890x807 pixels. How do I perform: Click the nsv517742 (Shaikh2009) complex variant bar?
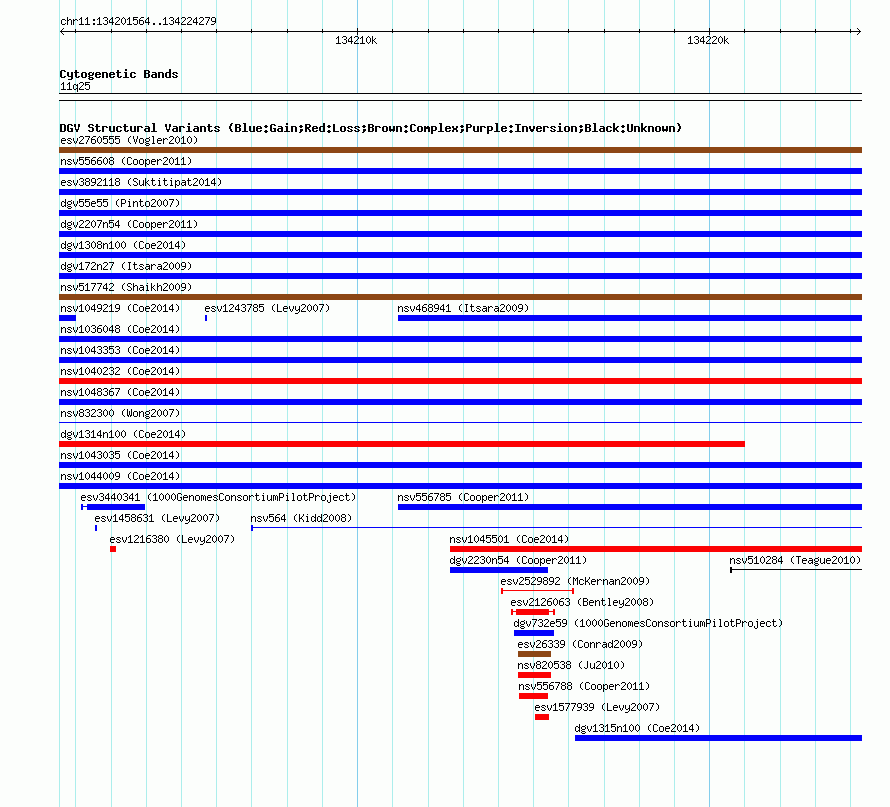click(x=460, y=297)
